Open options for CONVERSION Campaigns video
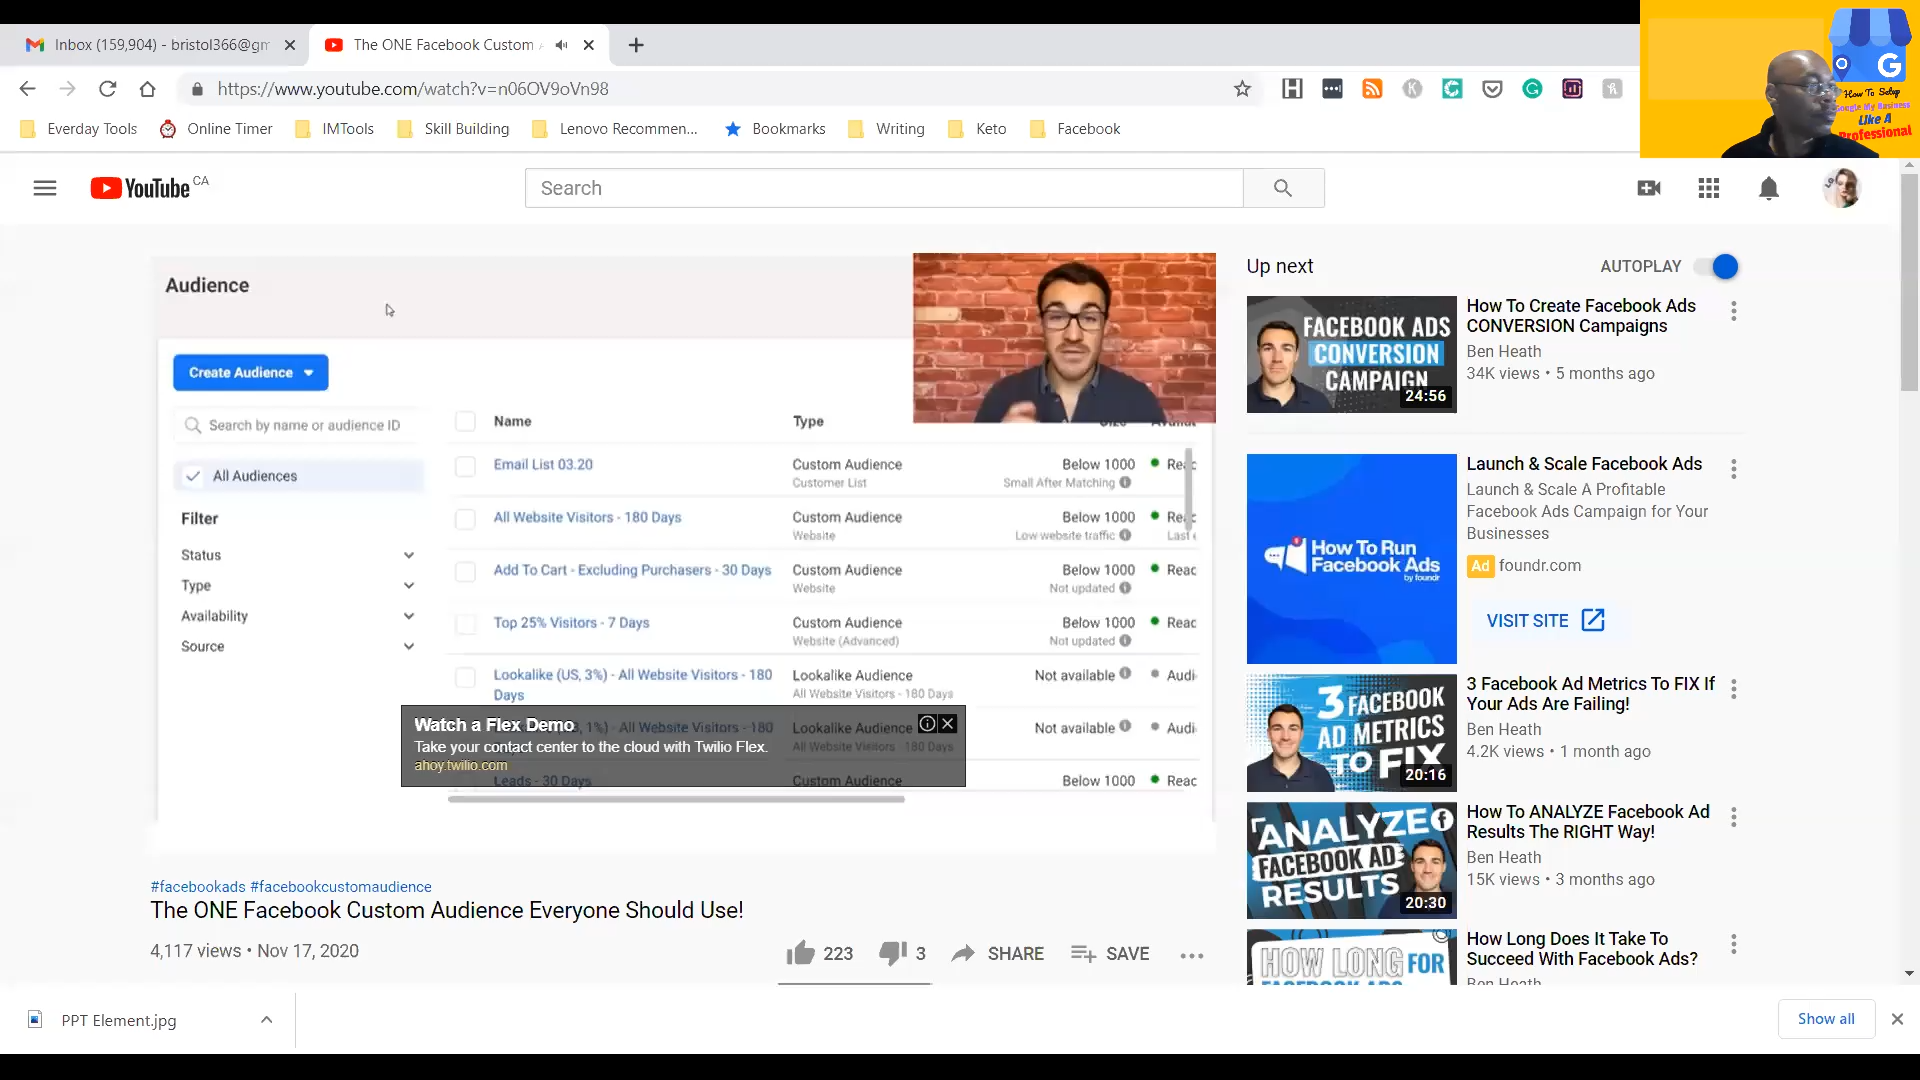The height and width of the screenshot is (1080, 1920). [1733, 311]
